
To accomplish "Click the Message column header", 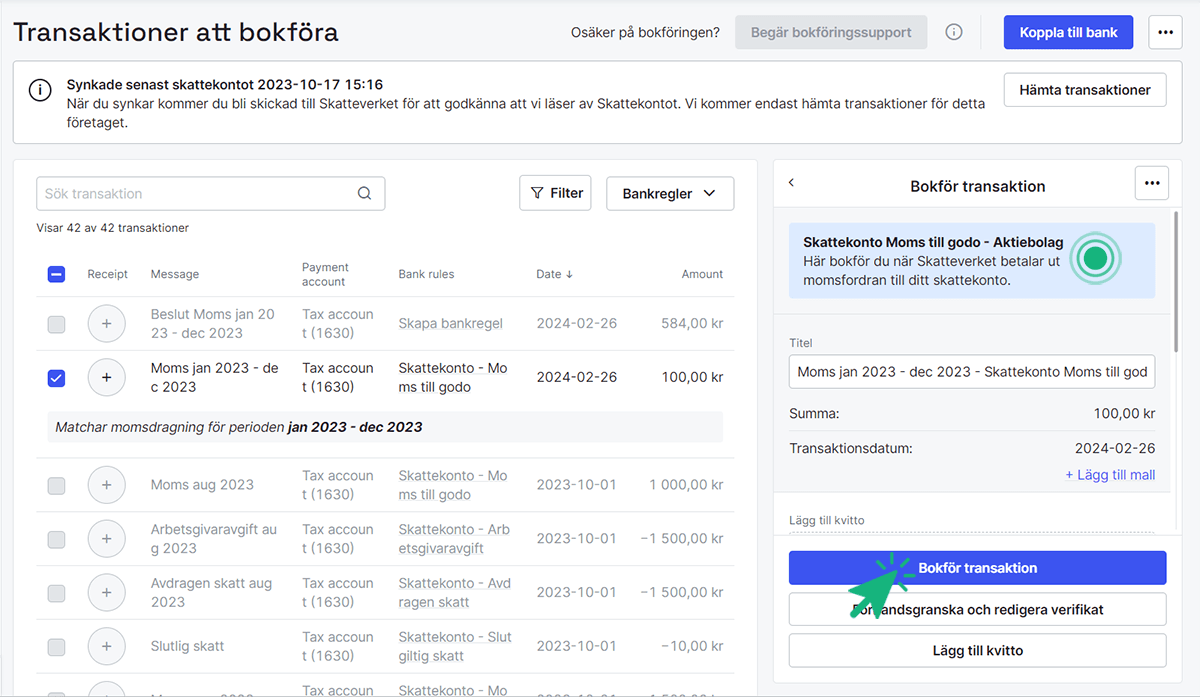I will pyautogui.click(x=175, y=274).
